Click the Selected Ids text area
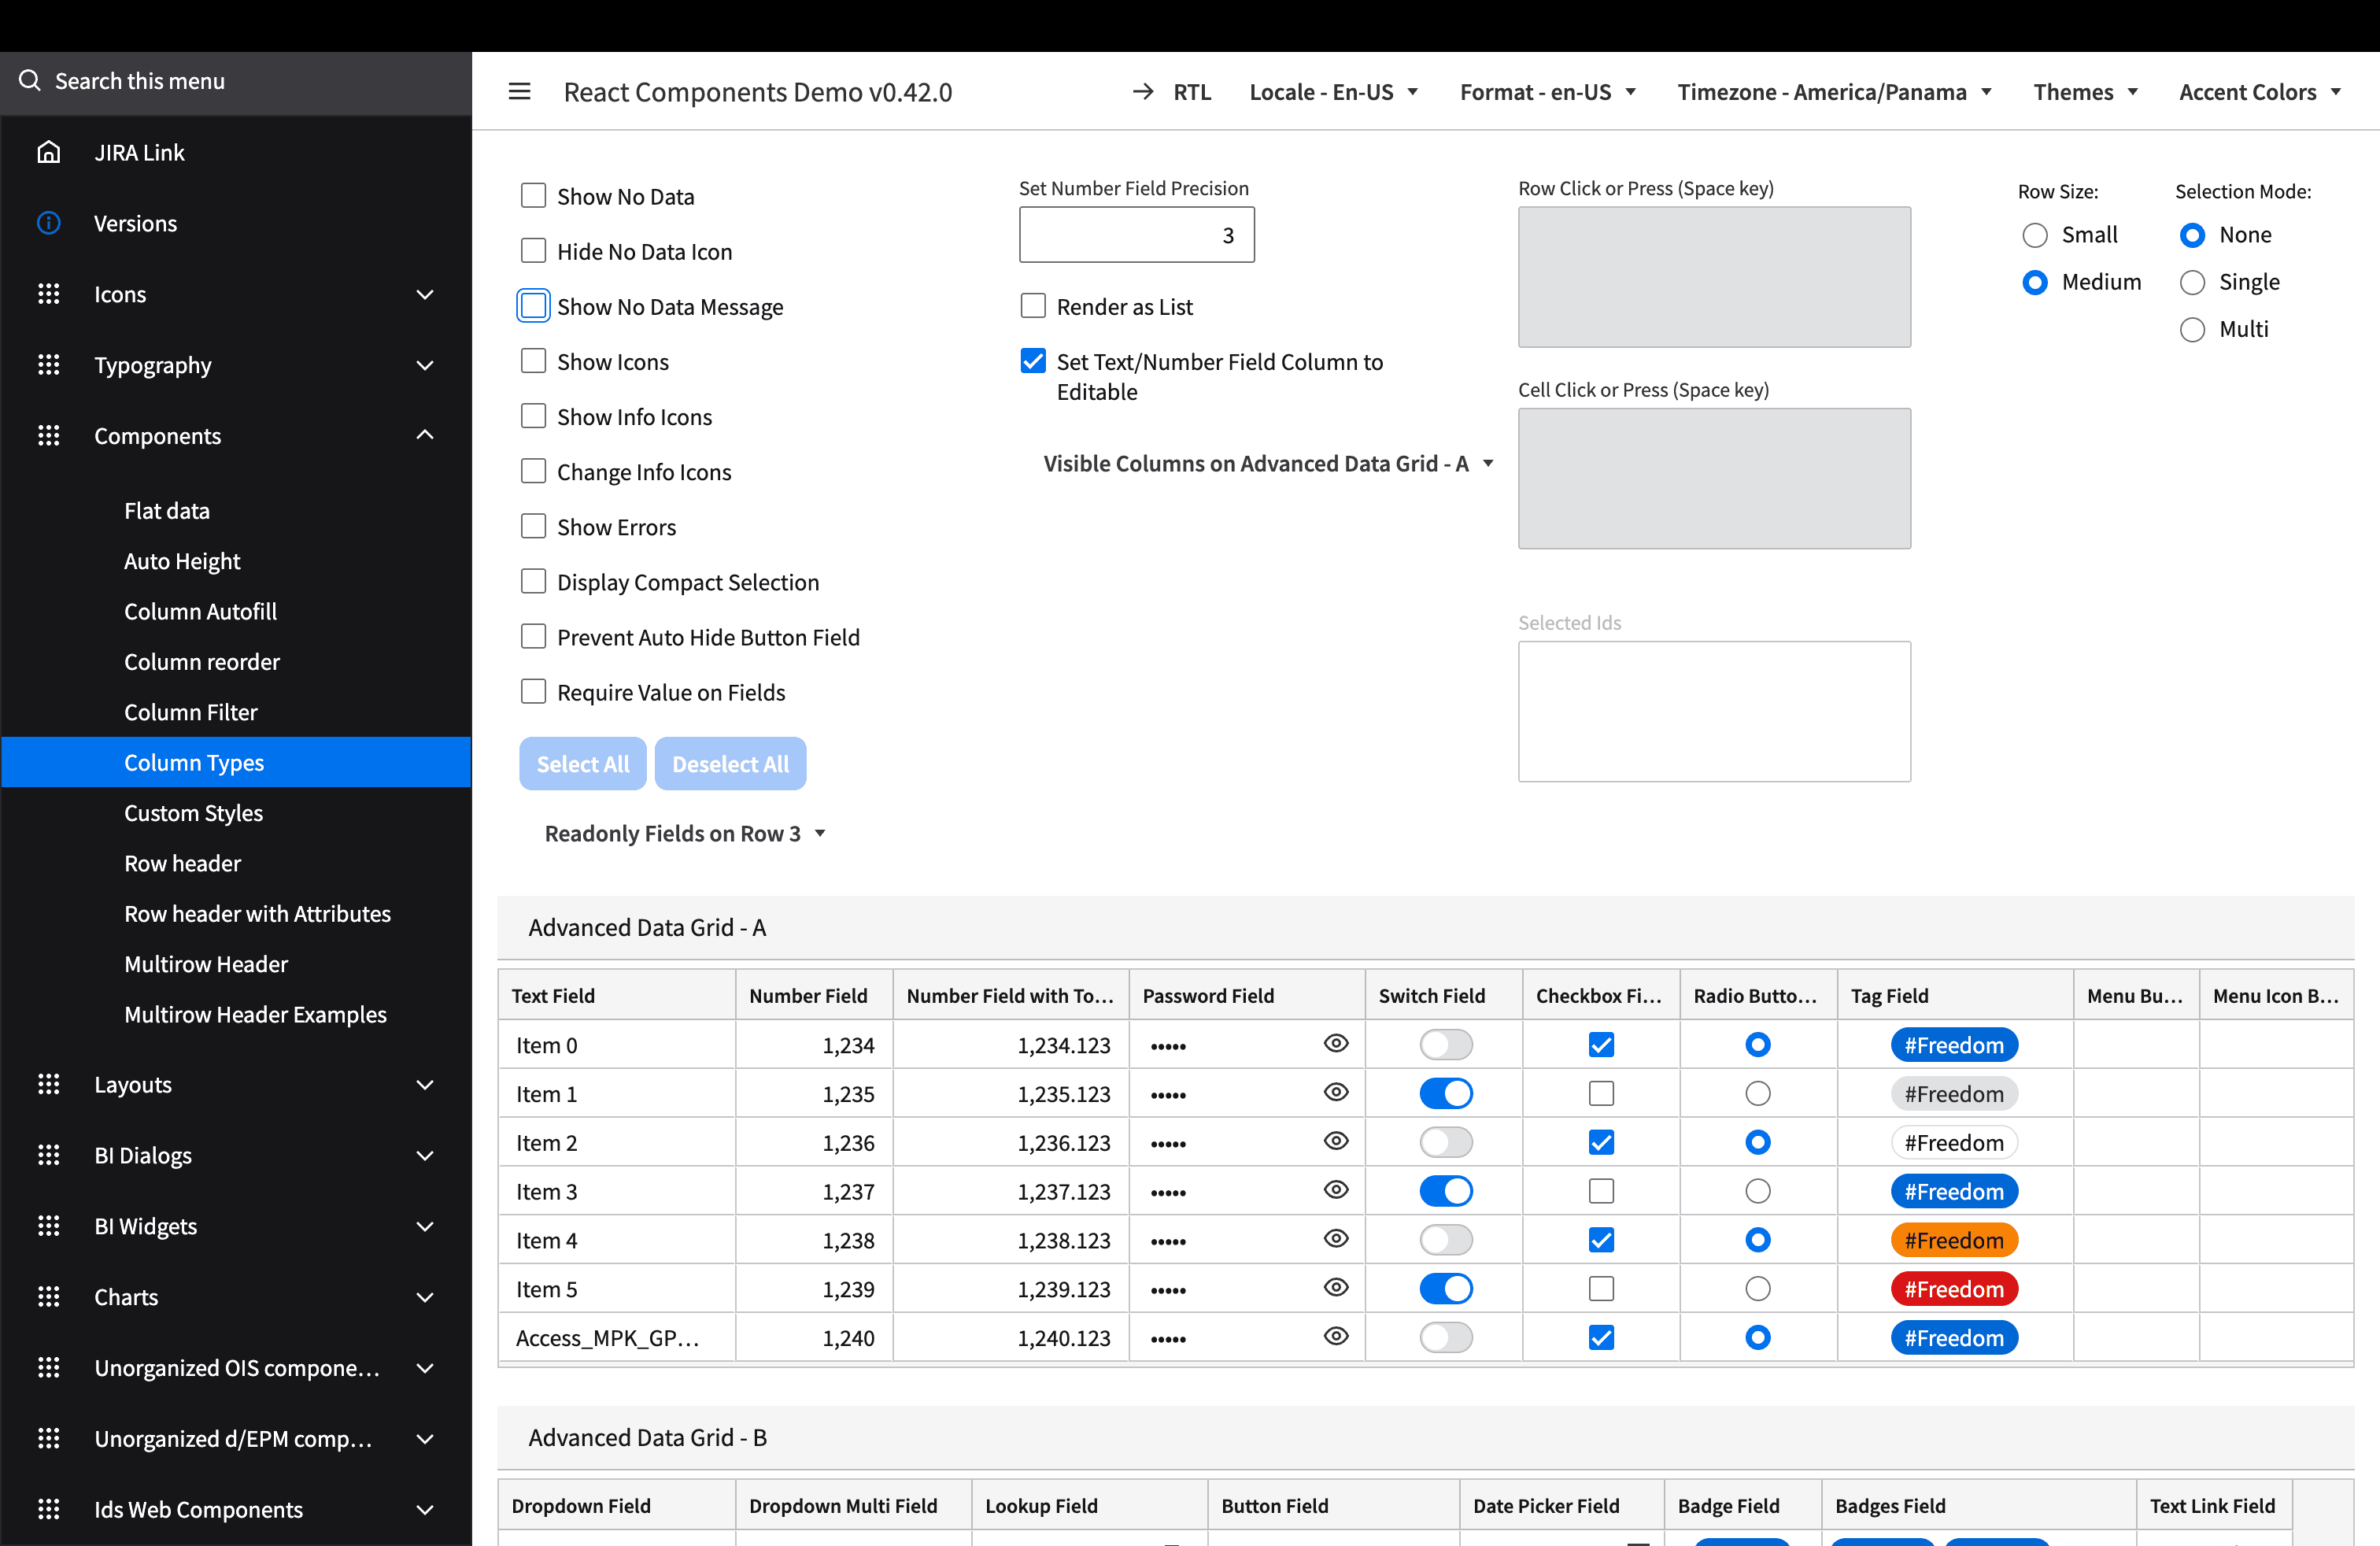Screen dimensions: 2380x1546 click(x=1714, y=711)
